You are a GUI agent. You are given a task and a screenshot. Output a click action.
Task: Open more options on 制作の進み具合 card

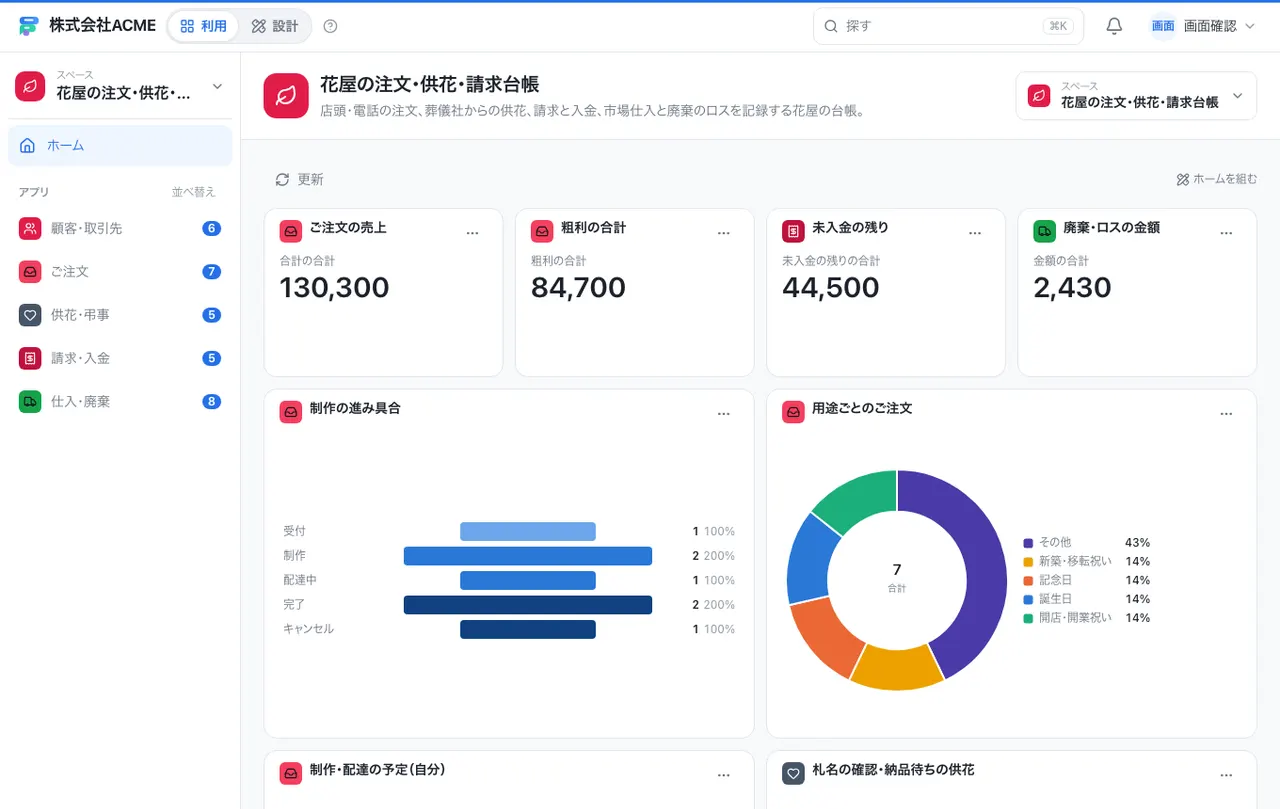point(724,413)
